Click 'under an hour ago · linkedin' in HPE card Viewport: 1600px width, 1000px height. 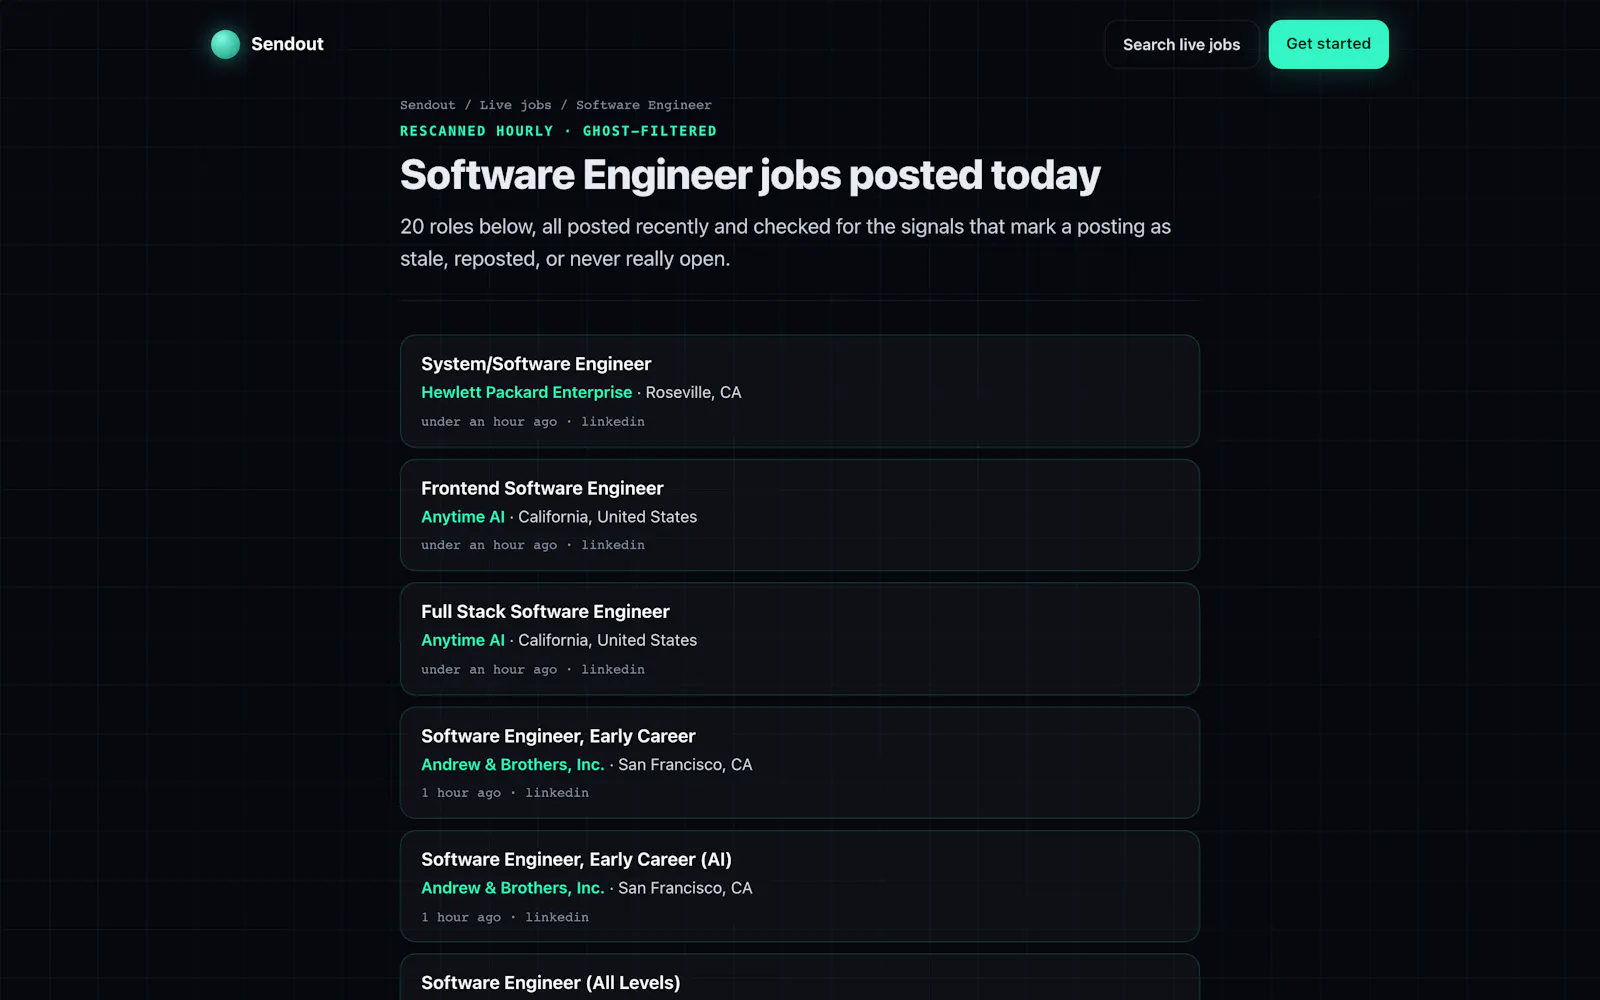pyautogui.click(x=533, y=422)
